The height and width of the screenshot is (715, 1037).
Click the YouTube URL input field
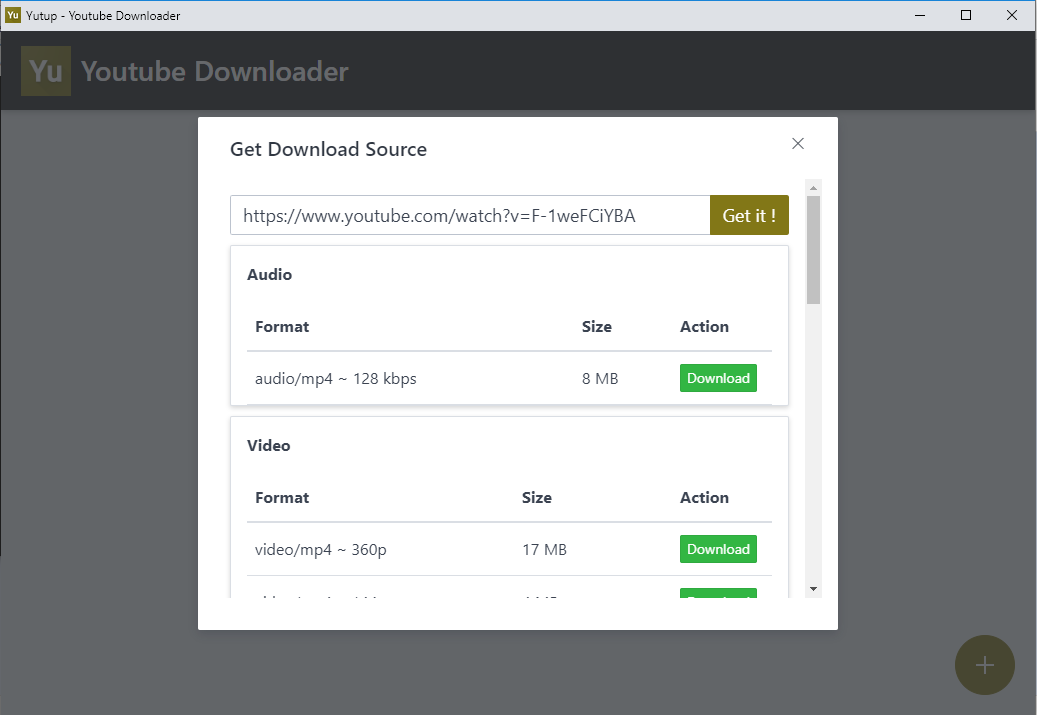[470, 215]
